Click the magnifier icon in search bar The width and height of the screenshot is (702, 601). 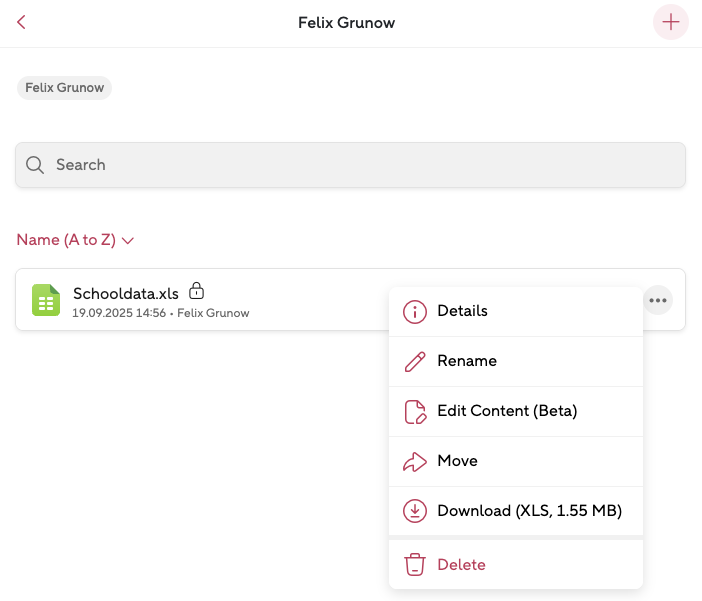[35, 165]
